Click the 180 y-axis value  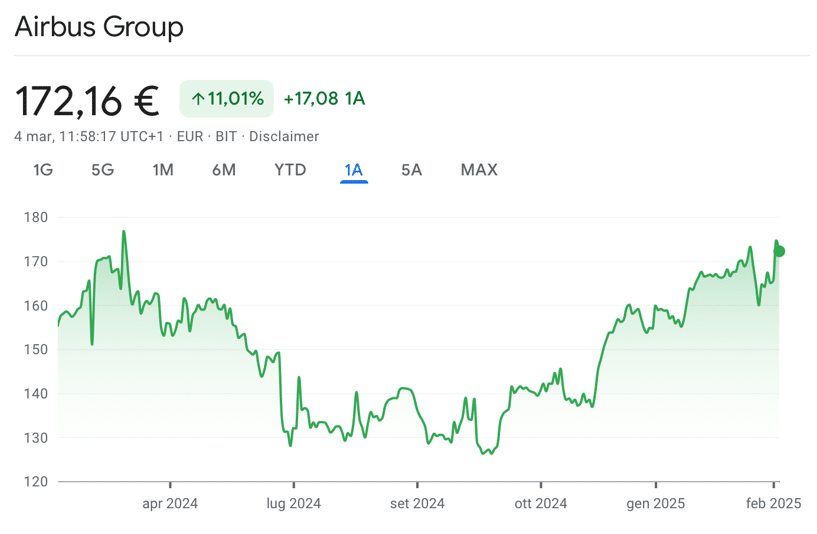(x=36, y=217)
